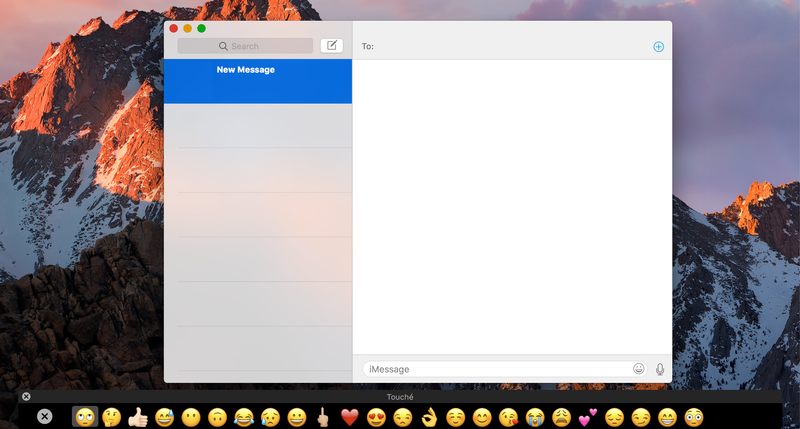
Task: Insert the thumbs up emoji
Action: [138, 417]
